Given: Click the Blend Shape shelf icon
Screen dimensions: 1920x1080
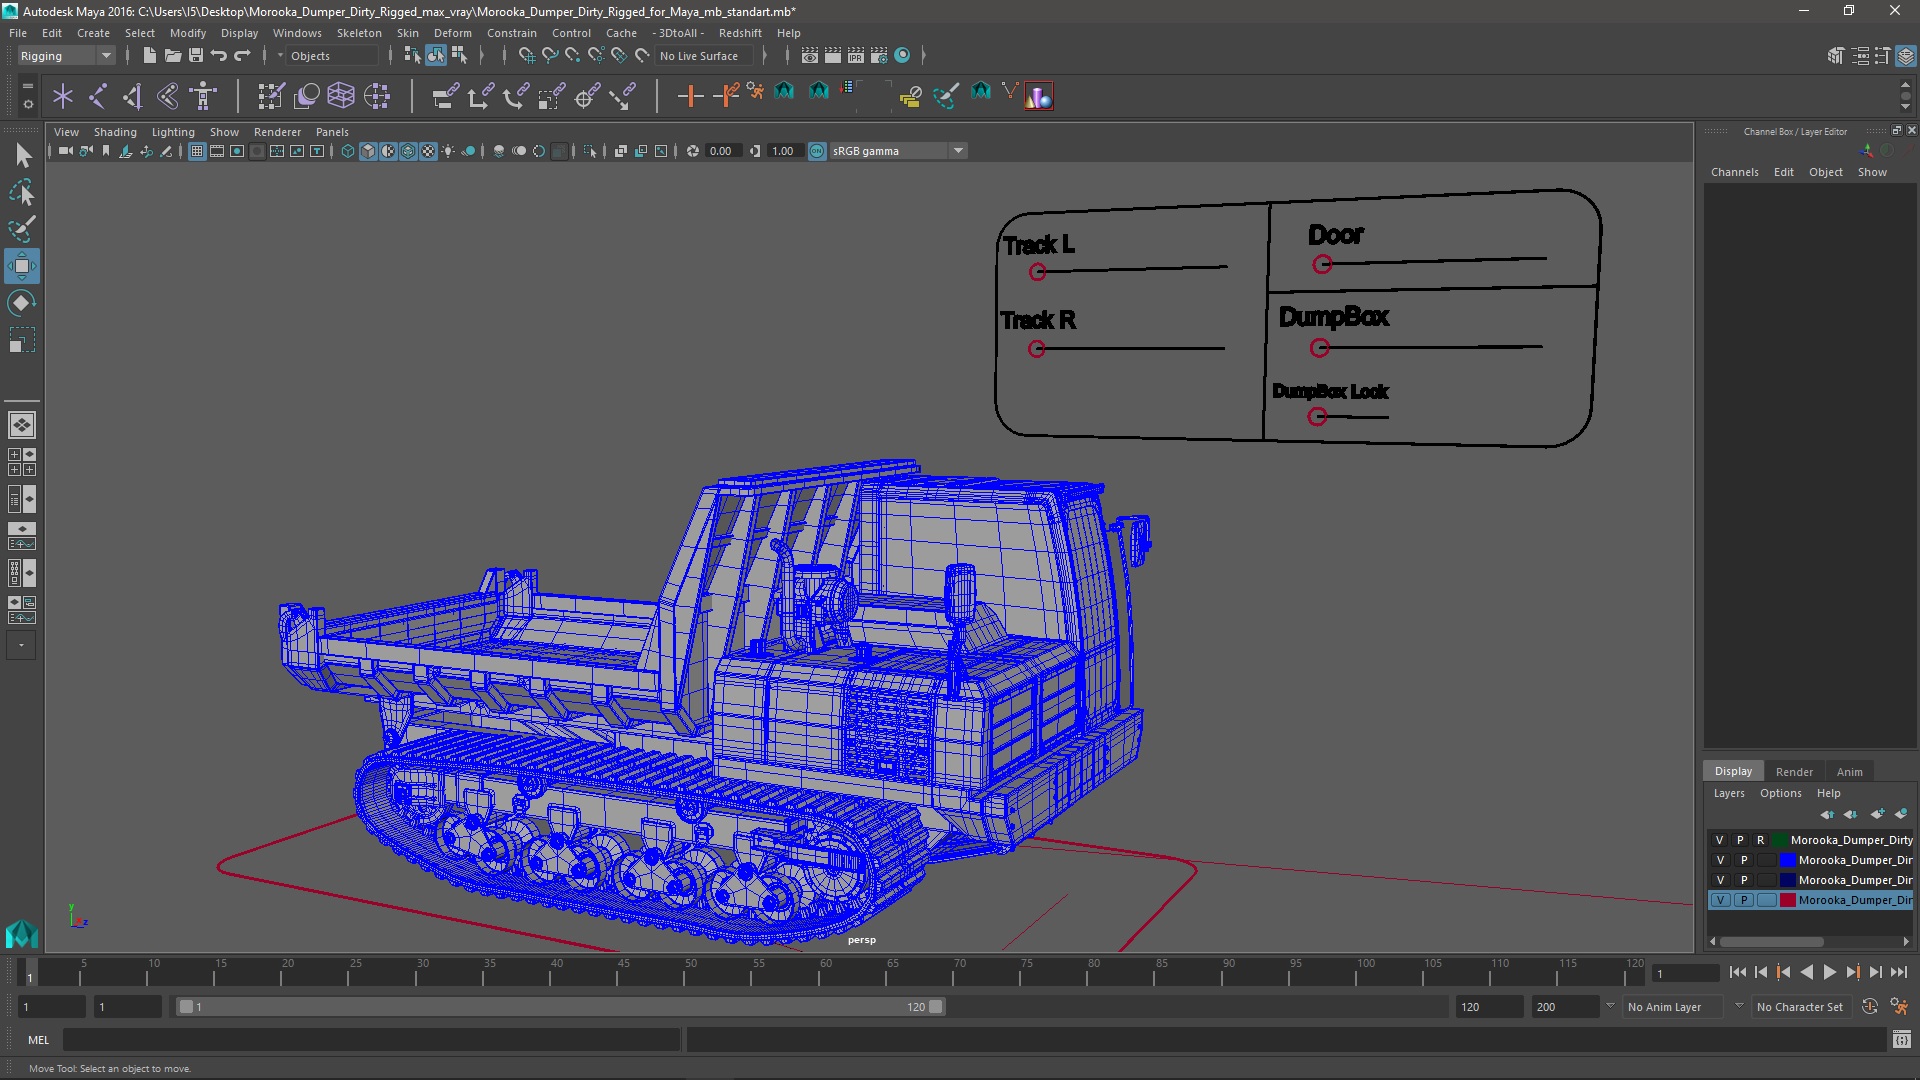Looking at the screenshot, I should (x=307, y=96).
